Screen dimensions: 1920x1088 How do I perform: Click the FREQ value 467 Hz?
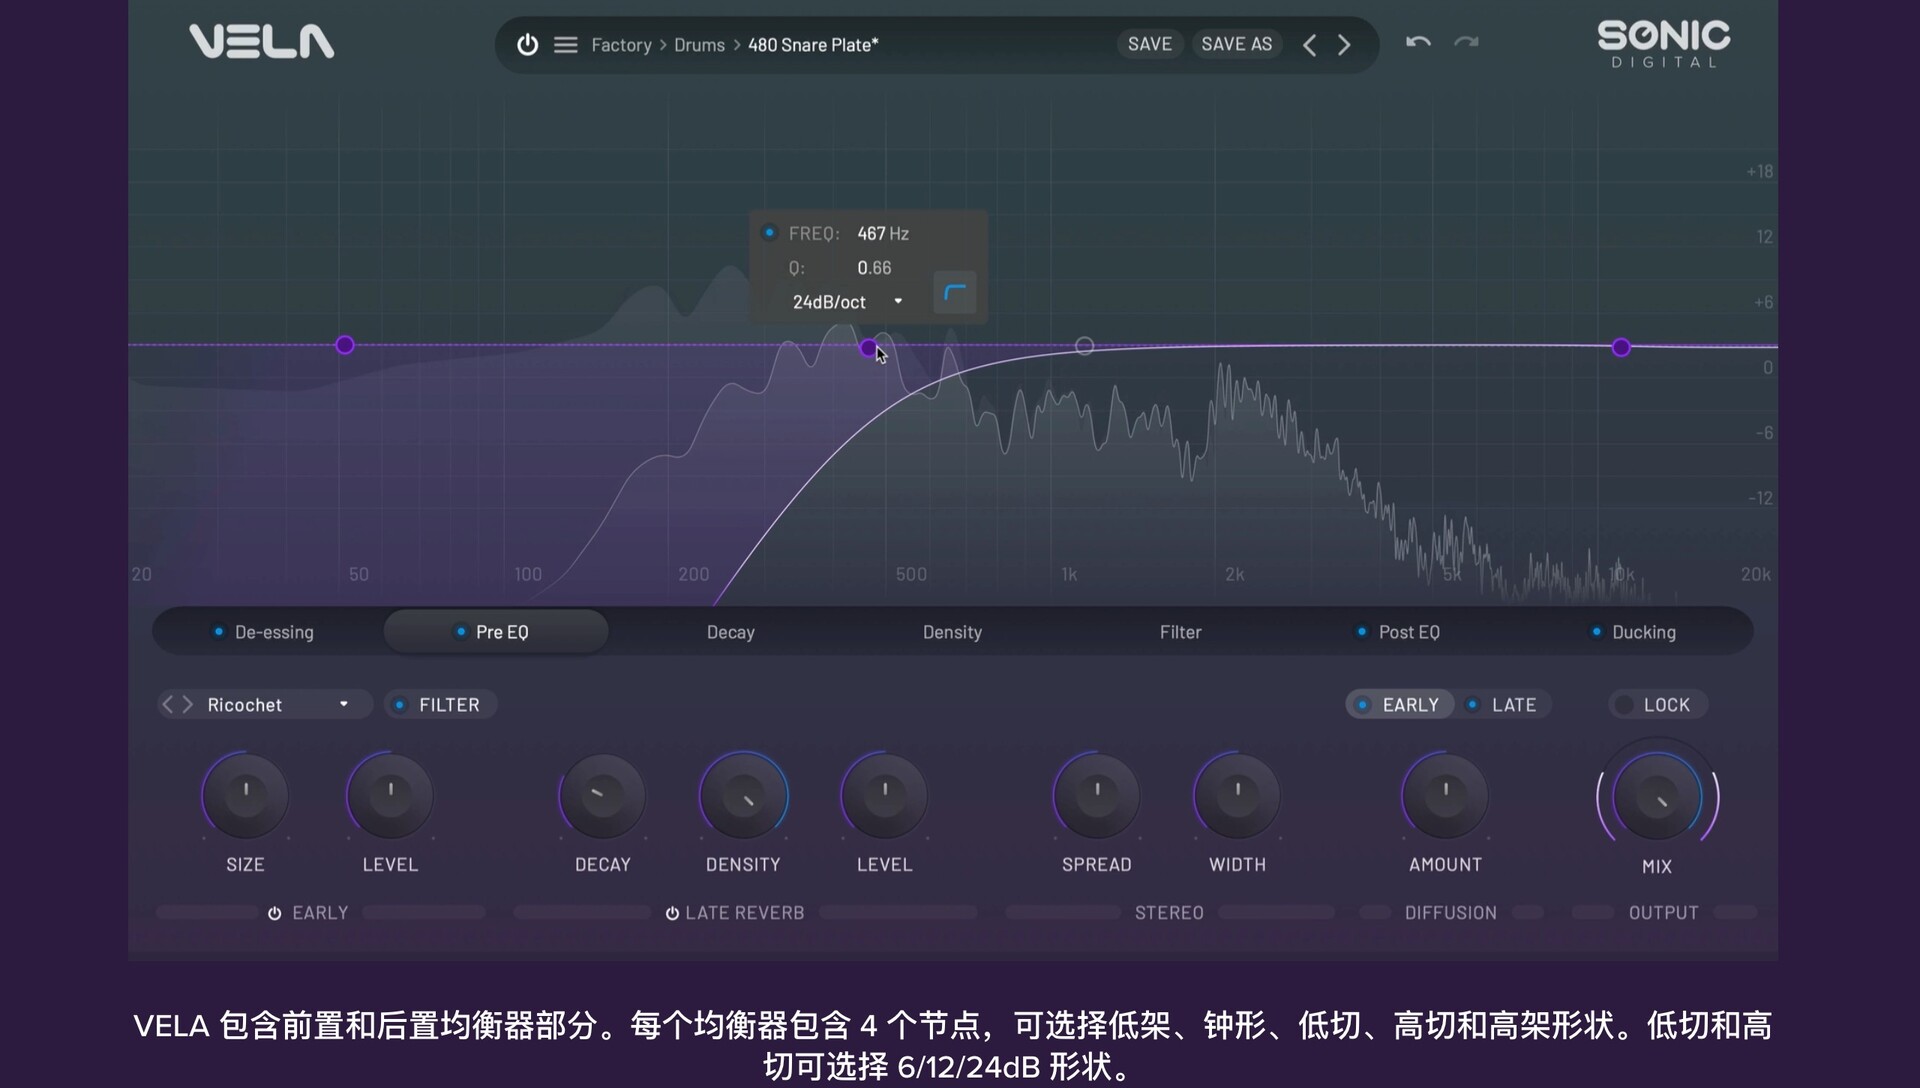(x=883, y=234)
